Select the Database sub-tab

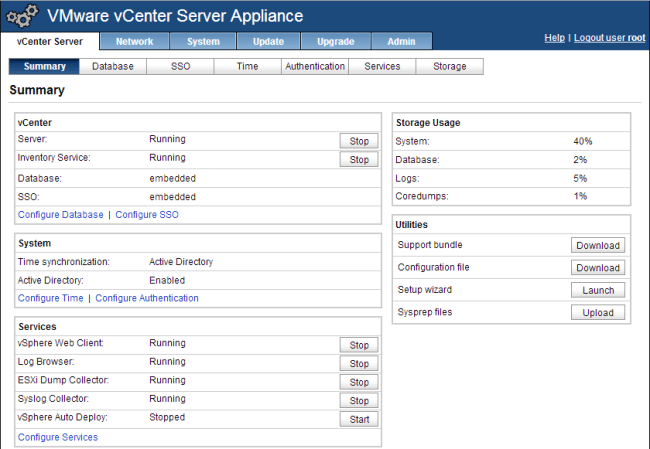click(x=112, y=67)
